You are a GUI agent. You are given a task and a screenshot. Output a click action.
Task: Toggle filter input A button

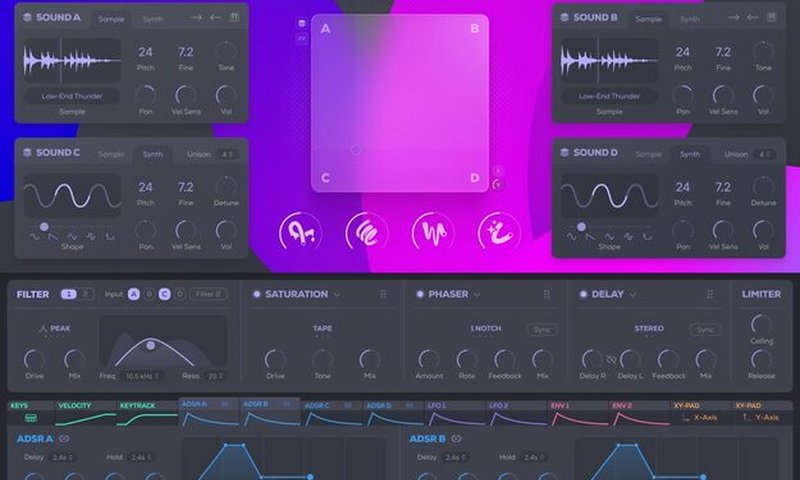pyautogui.click(x=134, y=294)
